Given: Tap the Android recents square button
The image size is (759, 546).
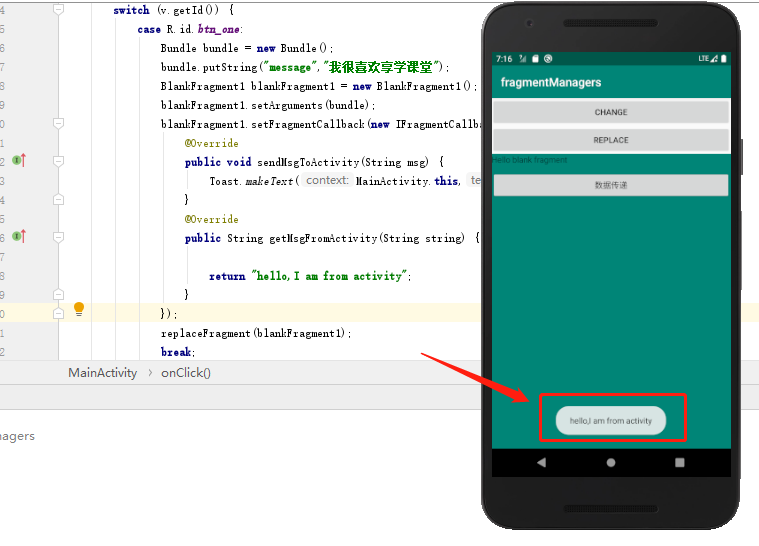Looking at the screenshot, I should coord(680,463).
